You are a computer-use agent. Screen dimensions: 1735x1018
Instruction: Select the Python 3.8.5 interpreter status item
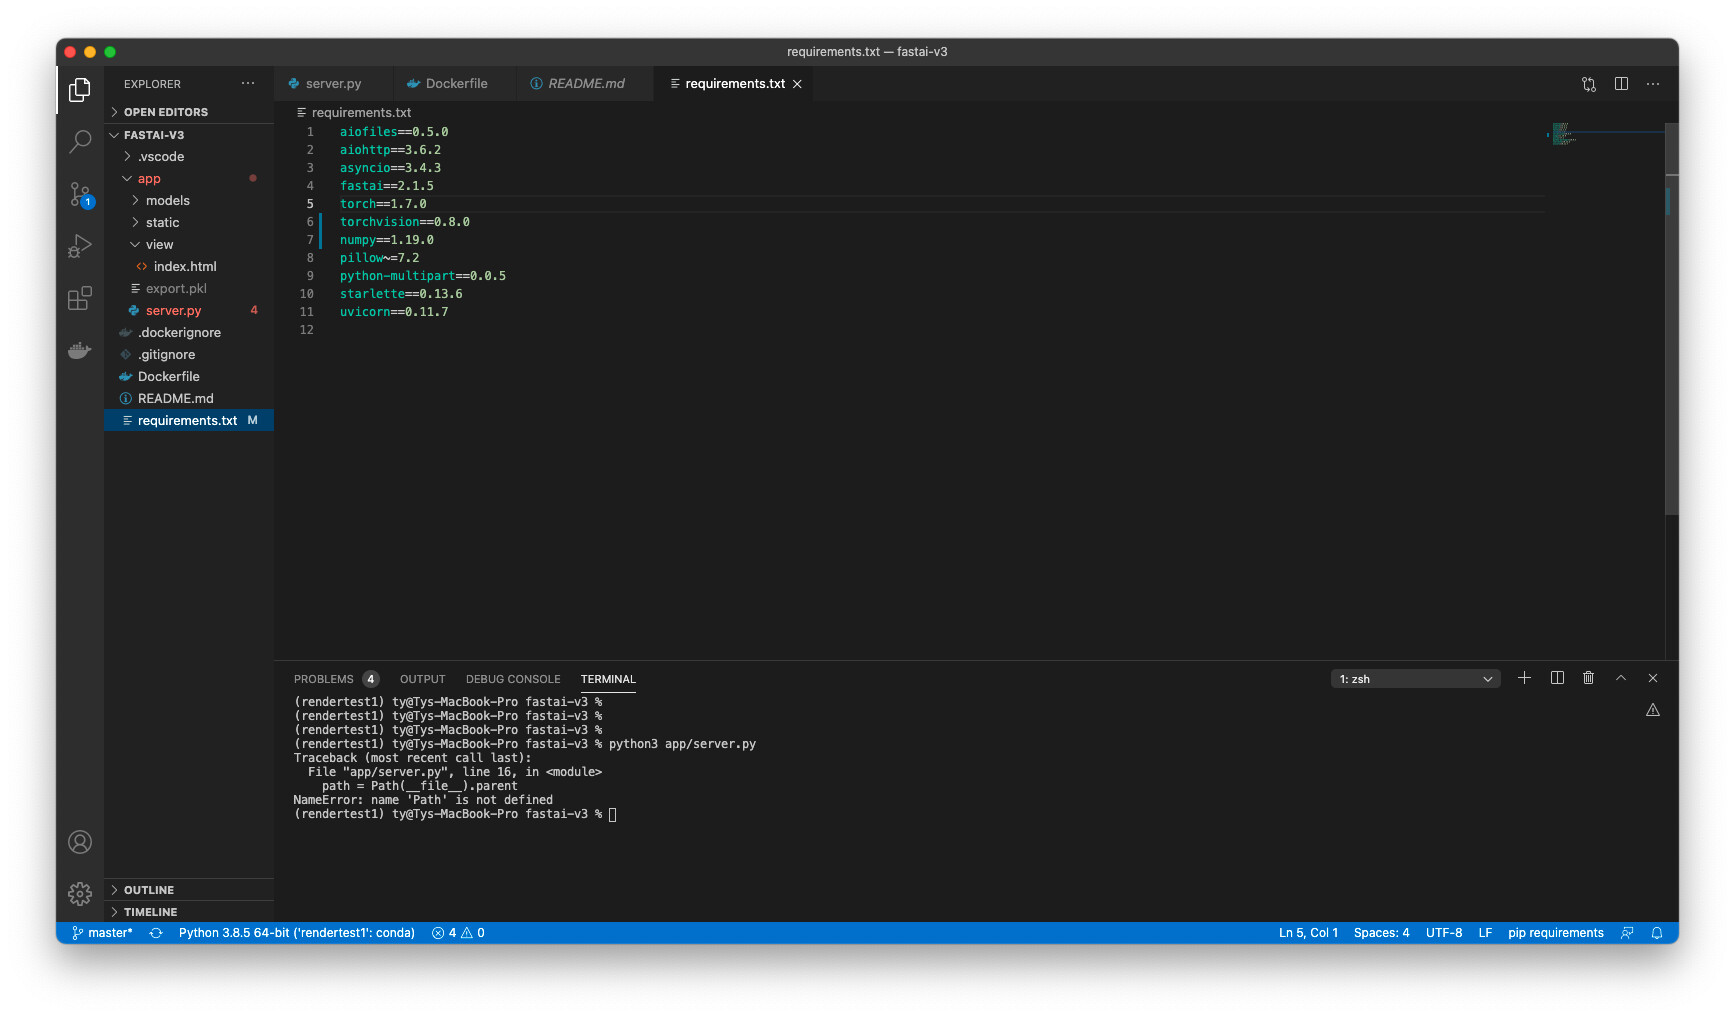point(297,933)
